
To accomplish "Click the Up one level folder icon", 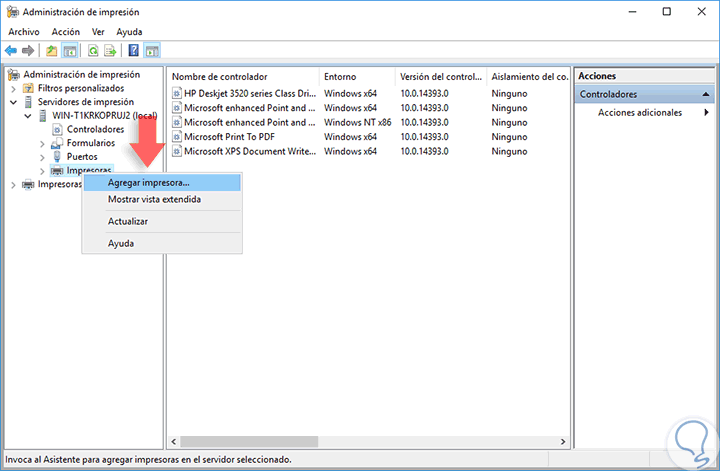I will (51, 50).
